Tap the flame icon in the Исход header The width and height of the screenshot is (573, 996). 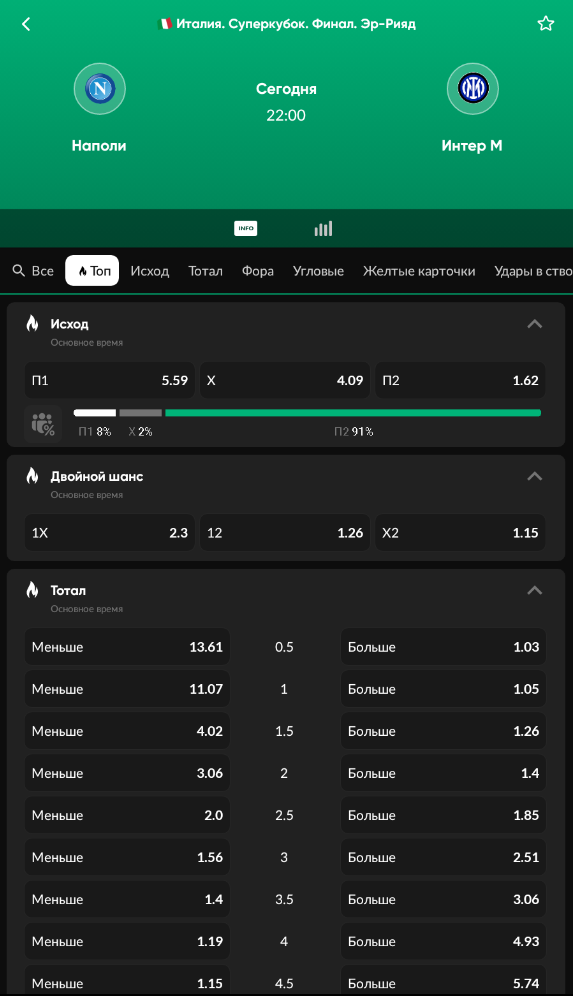[x=32, y=323]
